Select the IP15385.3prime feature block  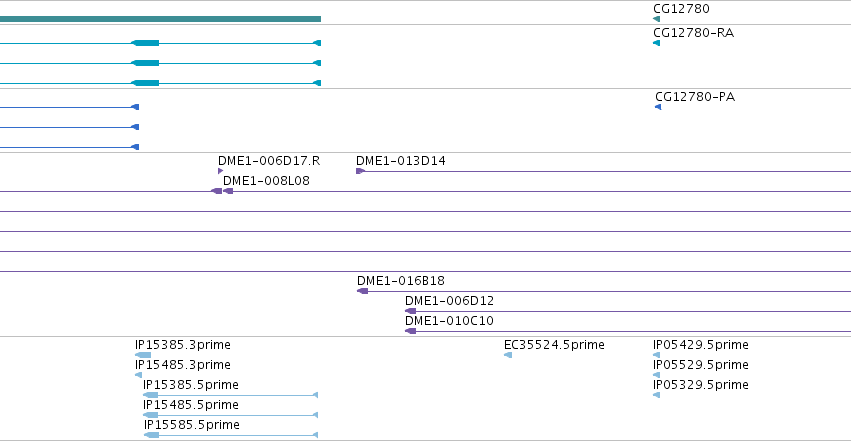(x=143, y=355)
